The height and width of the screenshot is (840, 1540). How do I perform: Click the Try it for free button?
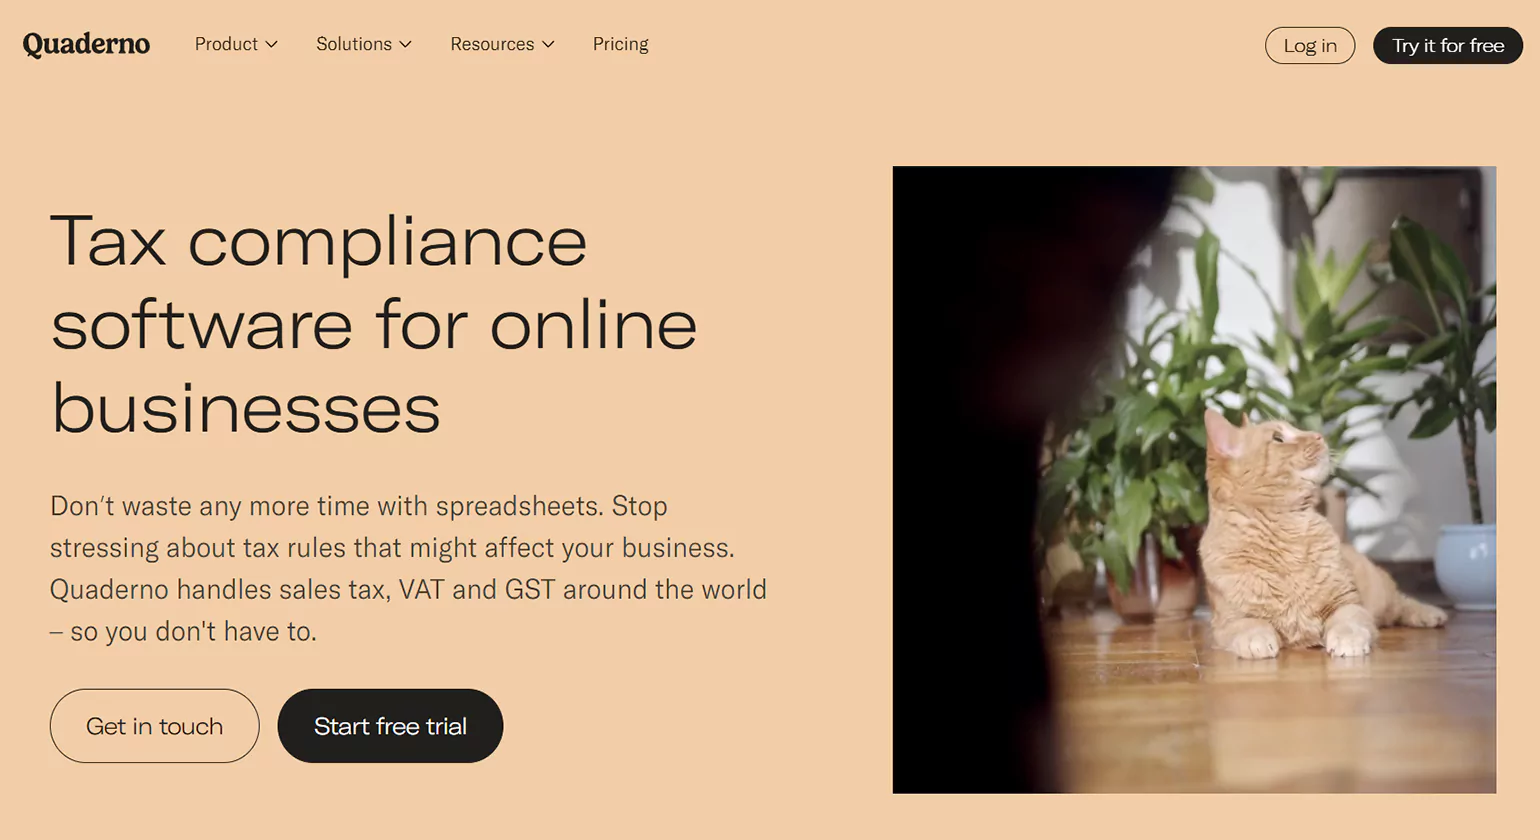point(1448,45)
